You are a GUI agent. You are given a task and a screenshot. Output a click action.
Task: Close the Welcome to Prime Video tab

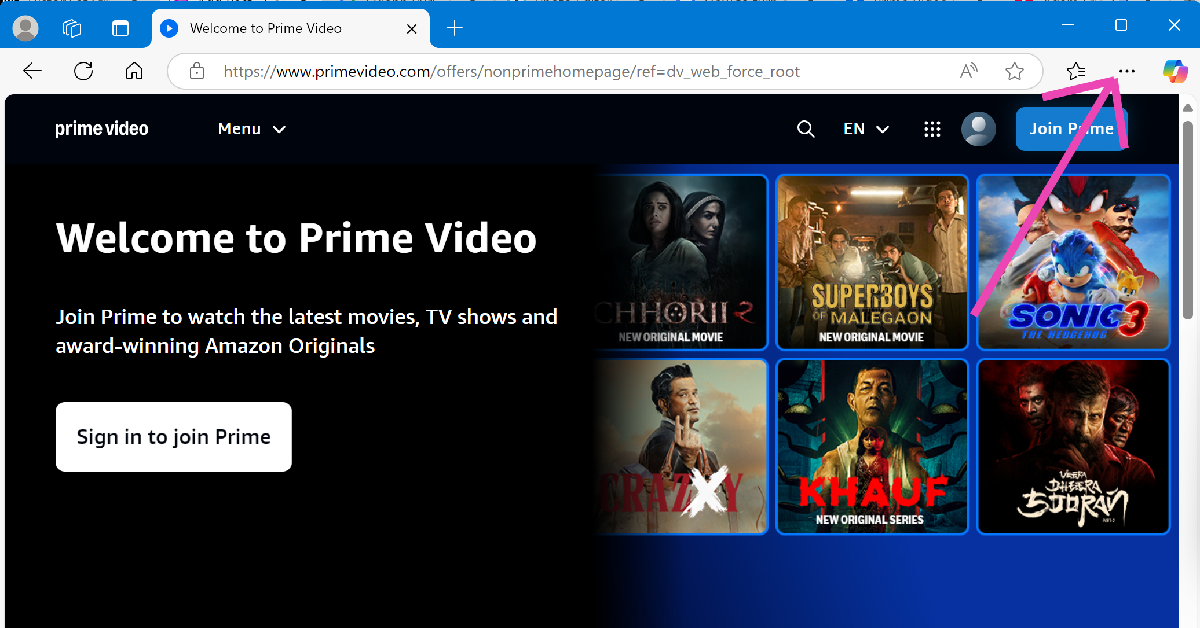(412, 28)
